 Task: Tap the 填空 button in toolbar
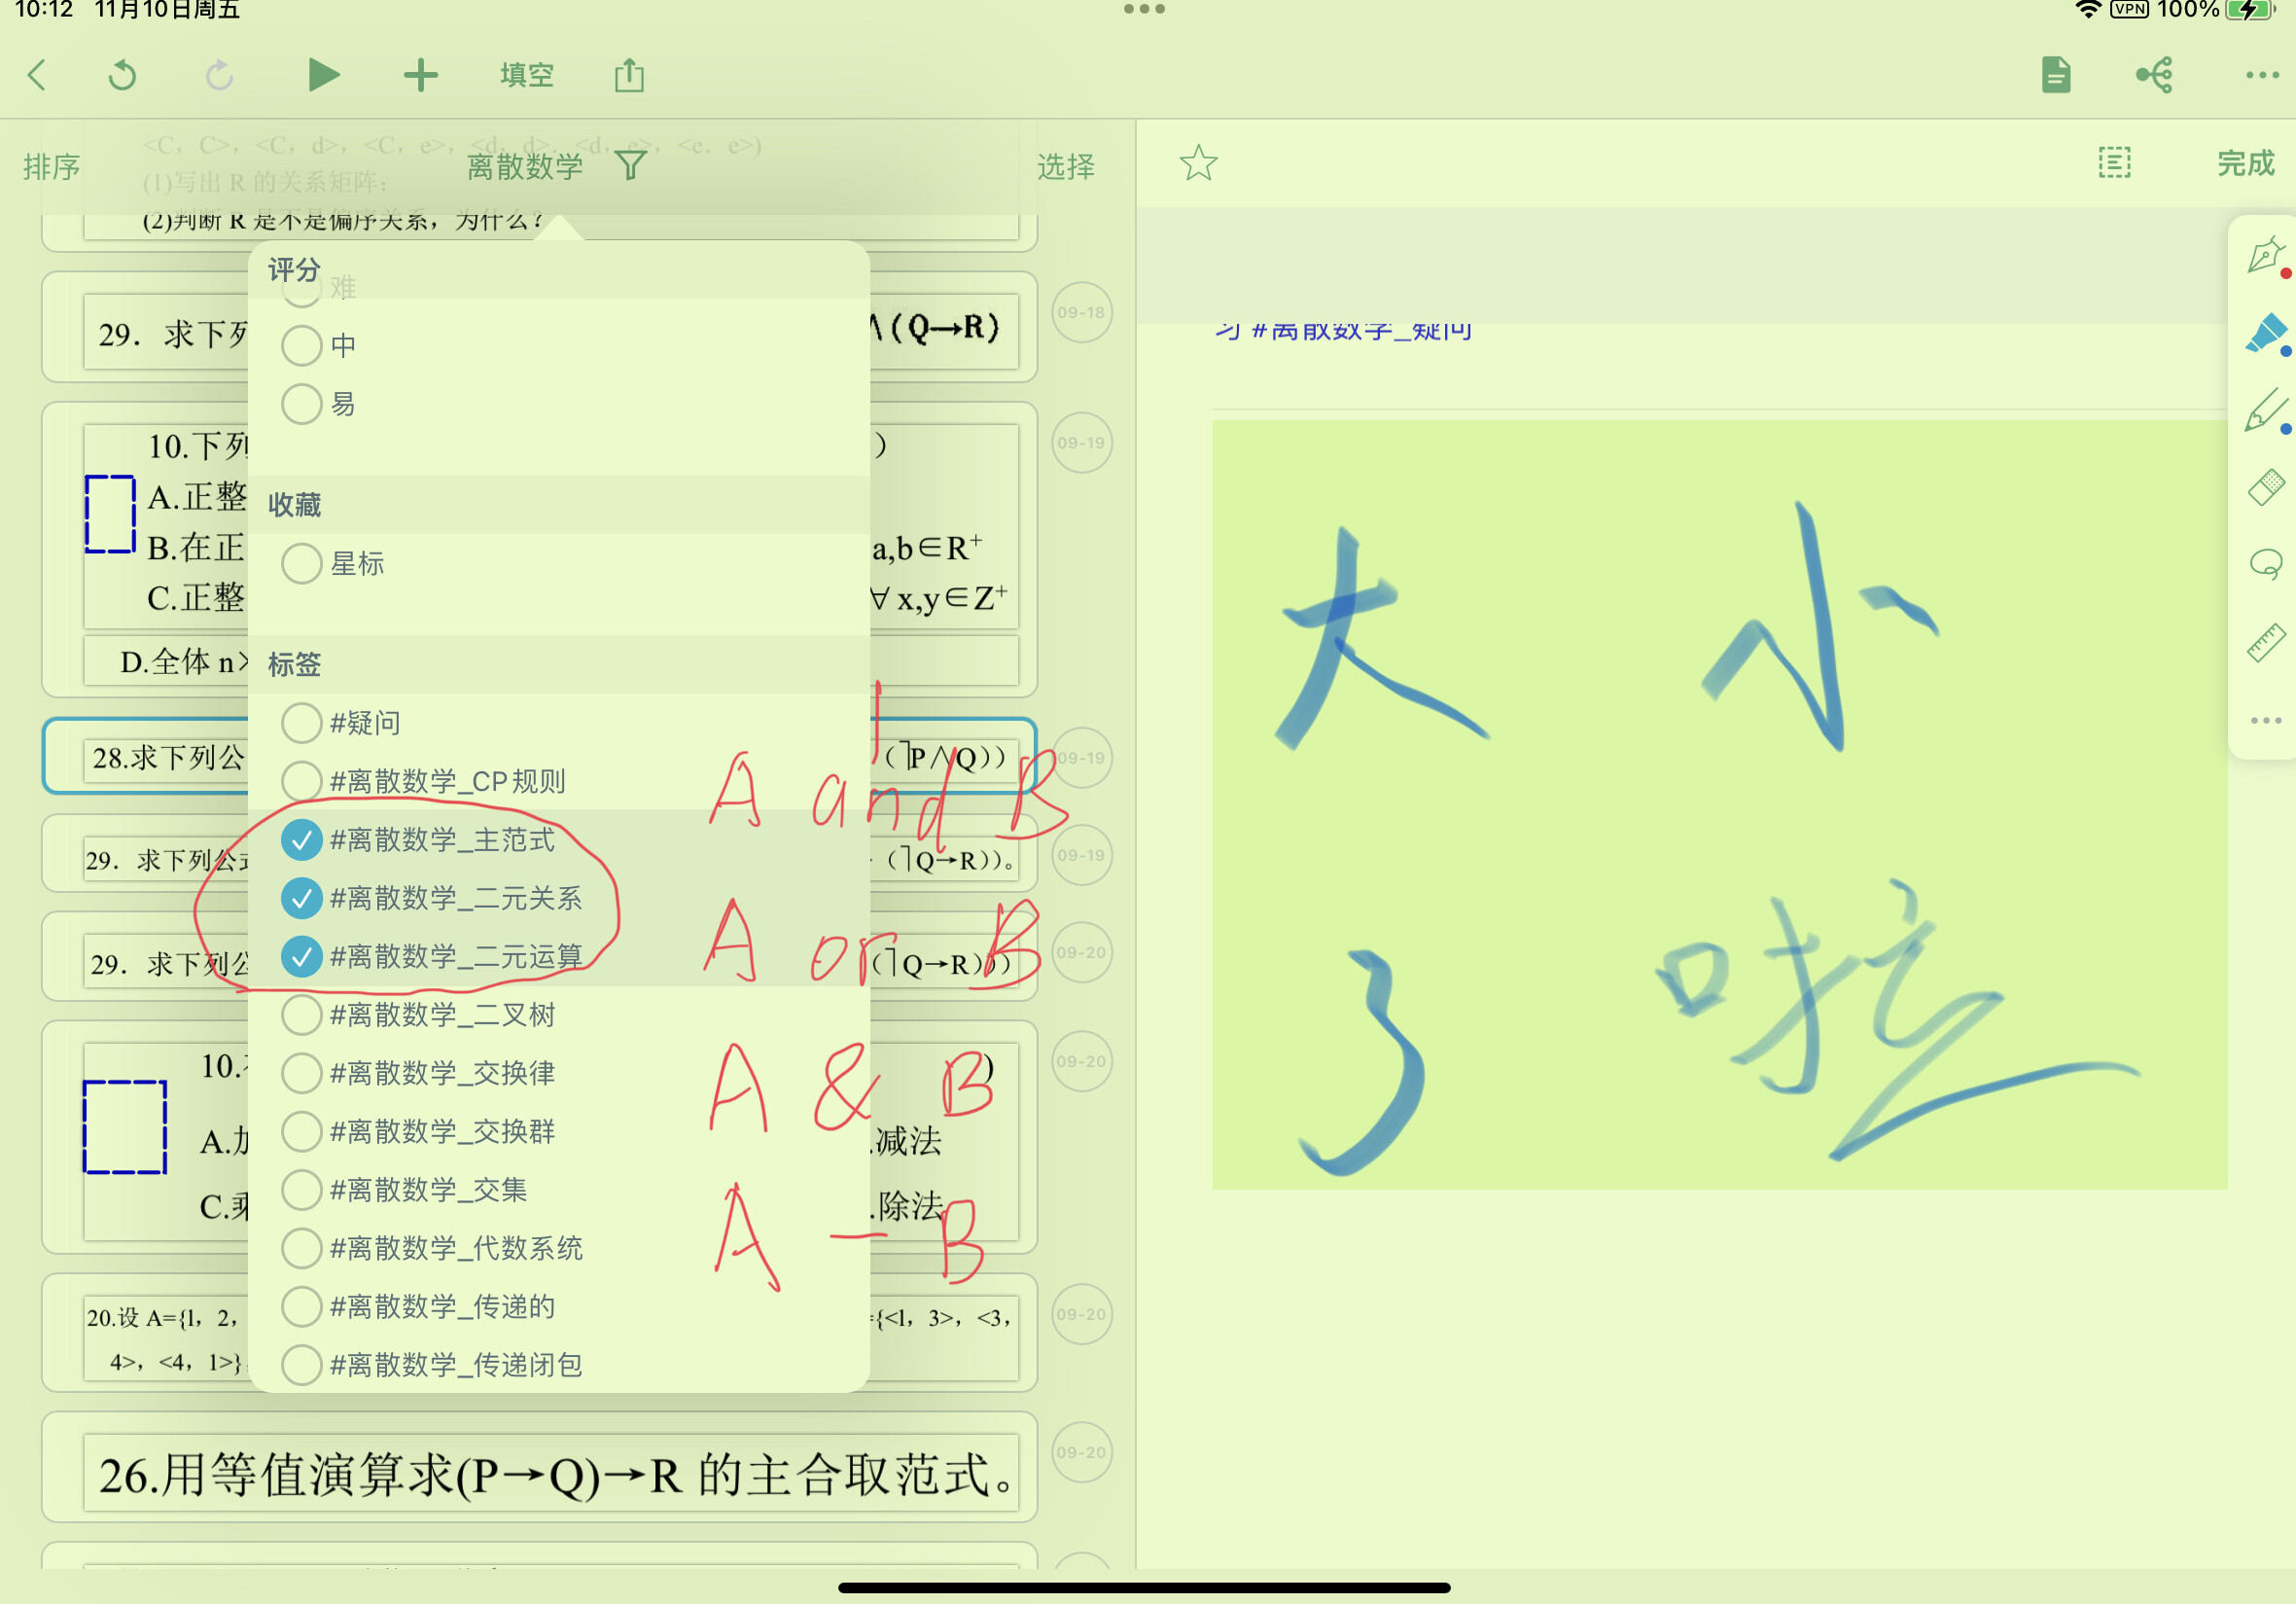point(527,75)
